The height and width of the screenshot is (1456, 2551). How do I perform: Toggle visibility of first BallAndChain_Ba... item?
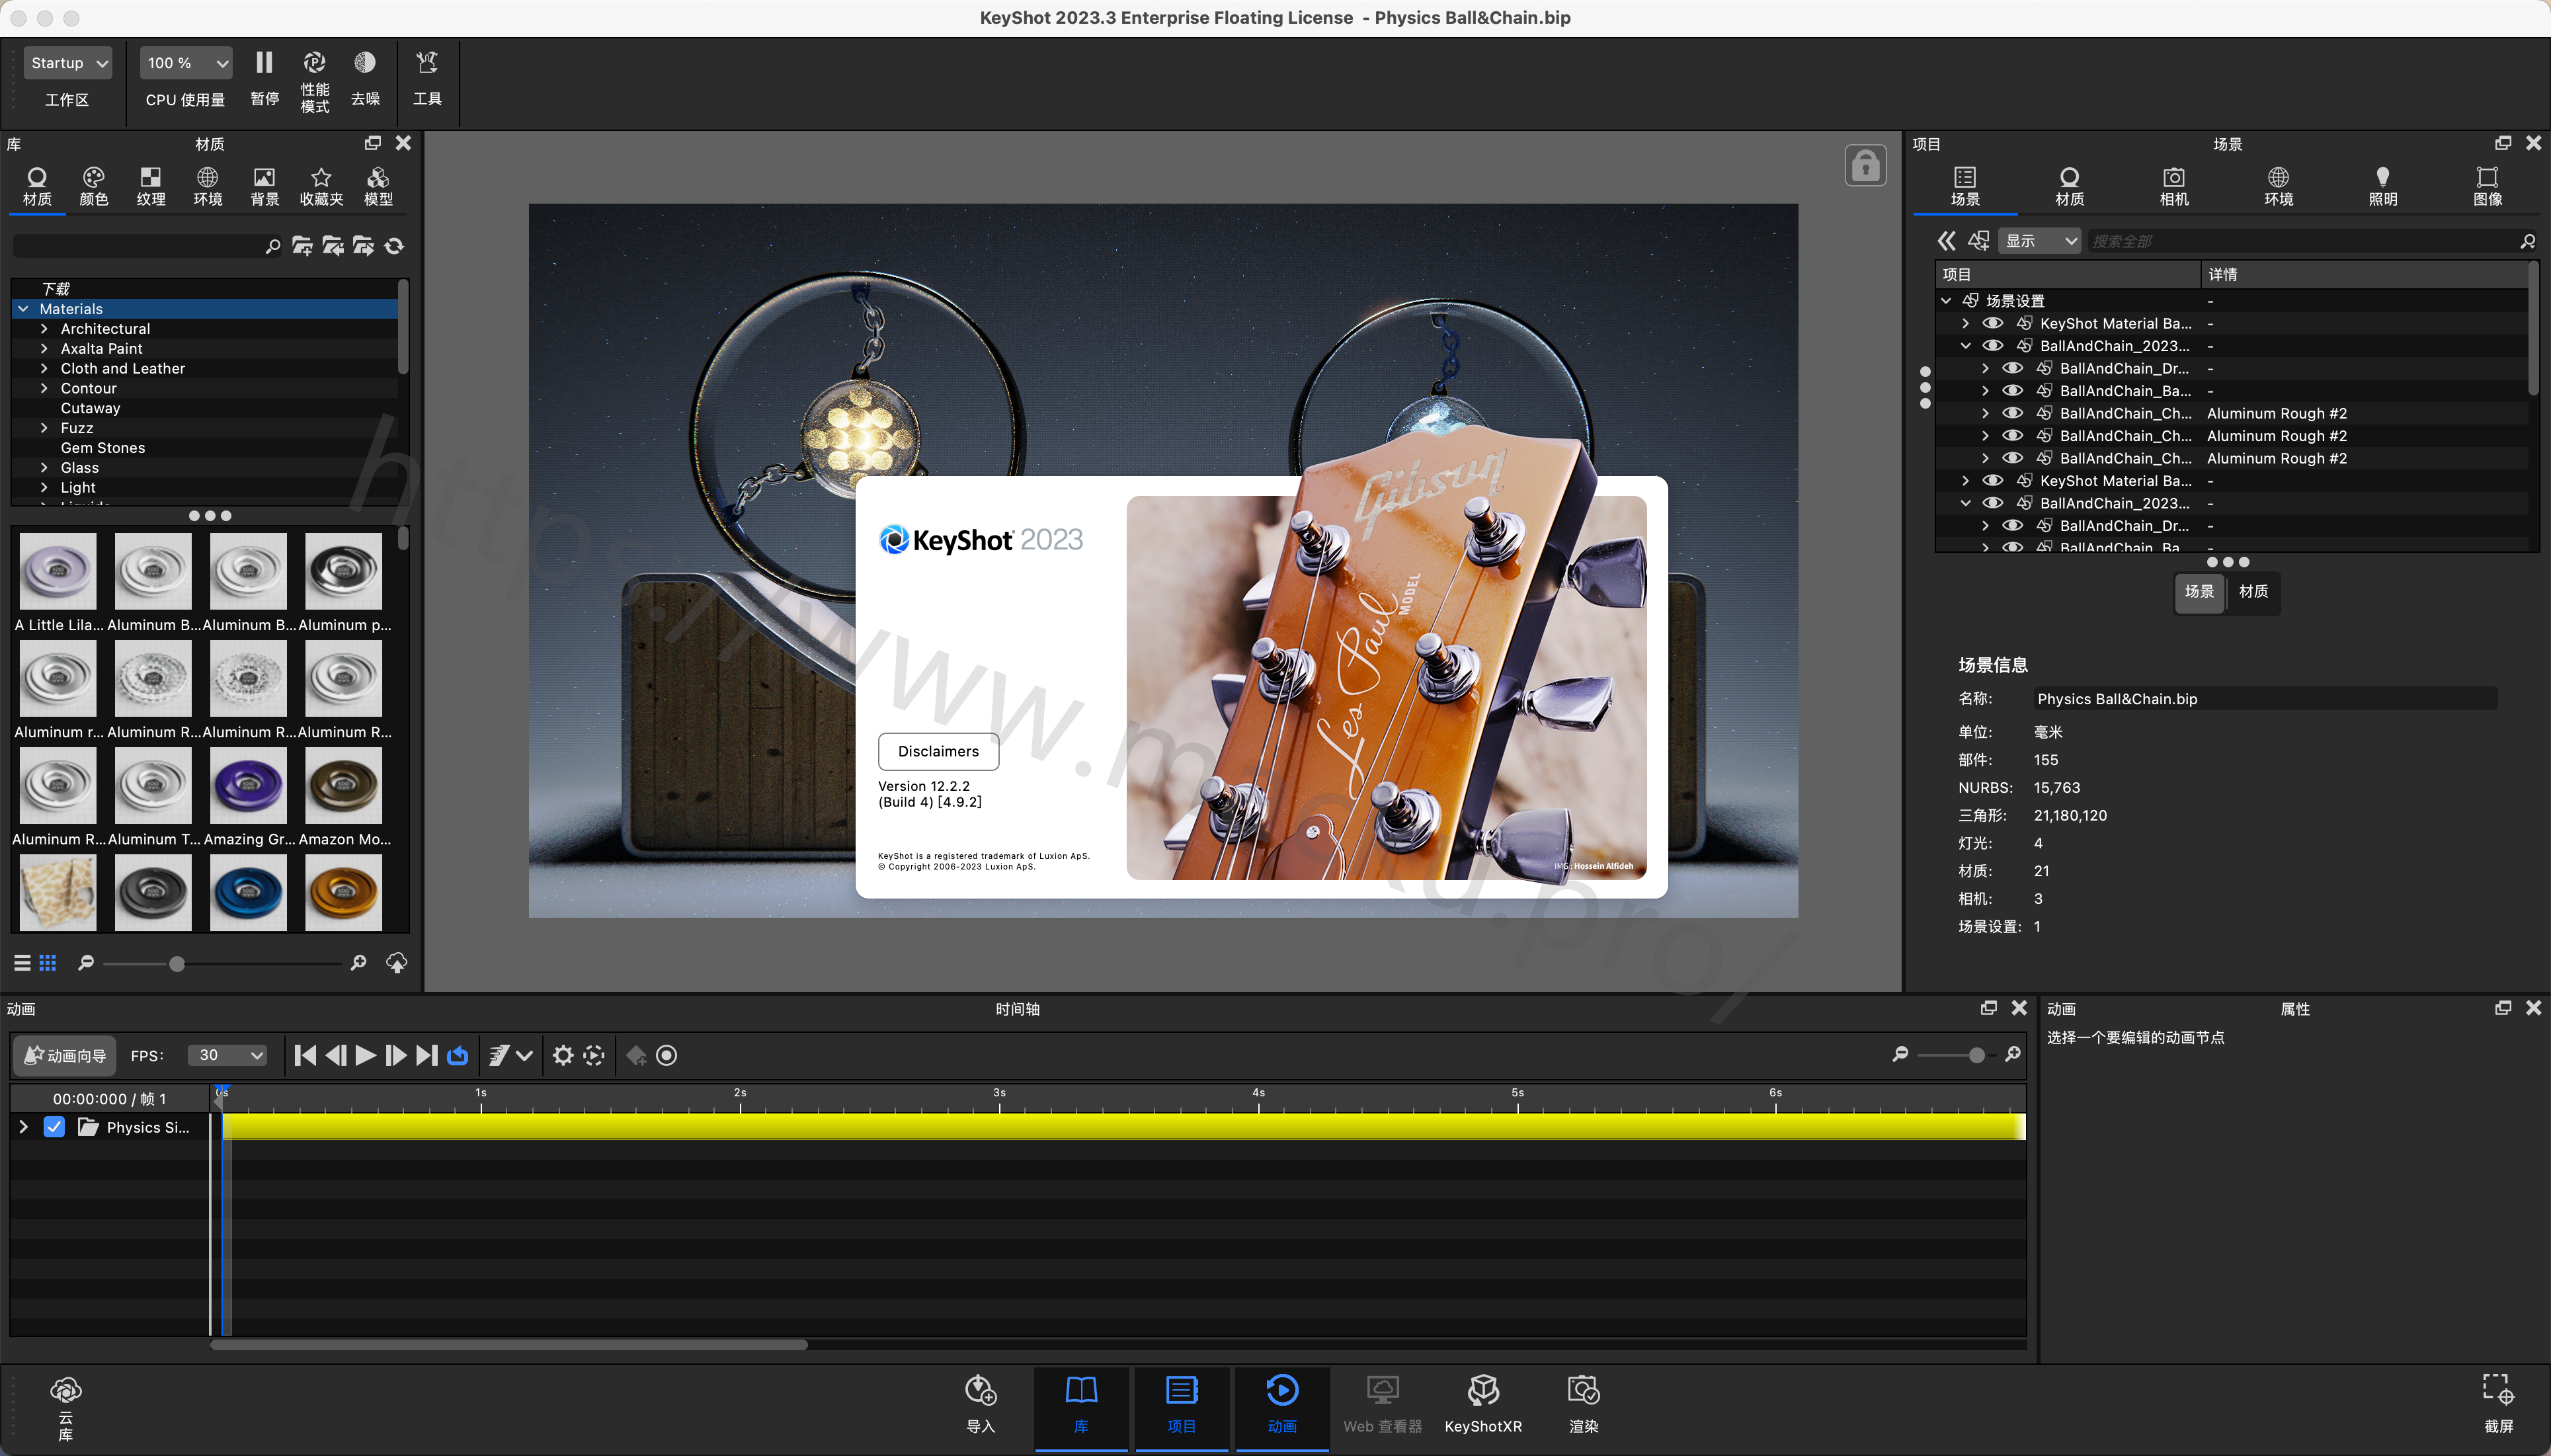(x=2013, y=391)
